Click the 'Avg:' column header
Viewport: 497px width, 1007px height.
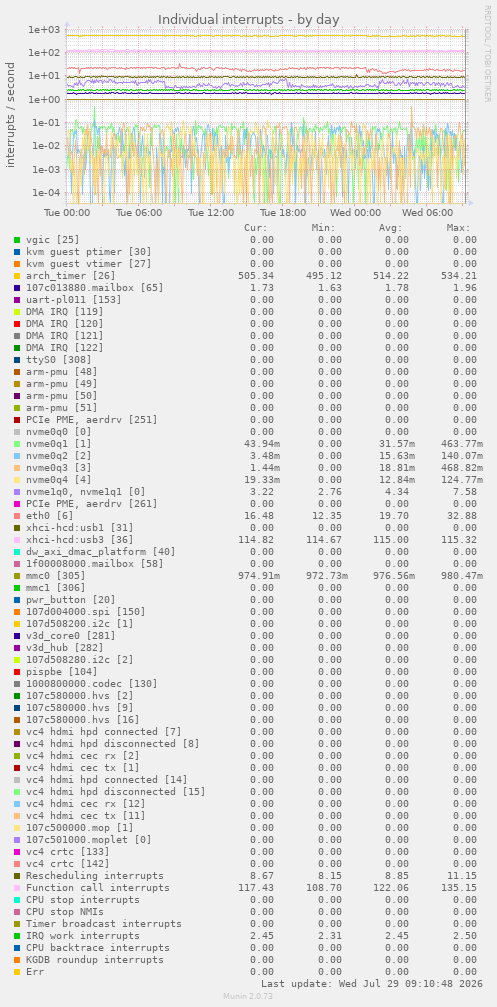[390, 227]
